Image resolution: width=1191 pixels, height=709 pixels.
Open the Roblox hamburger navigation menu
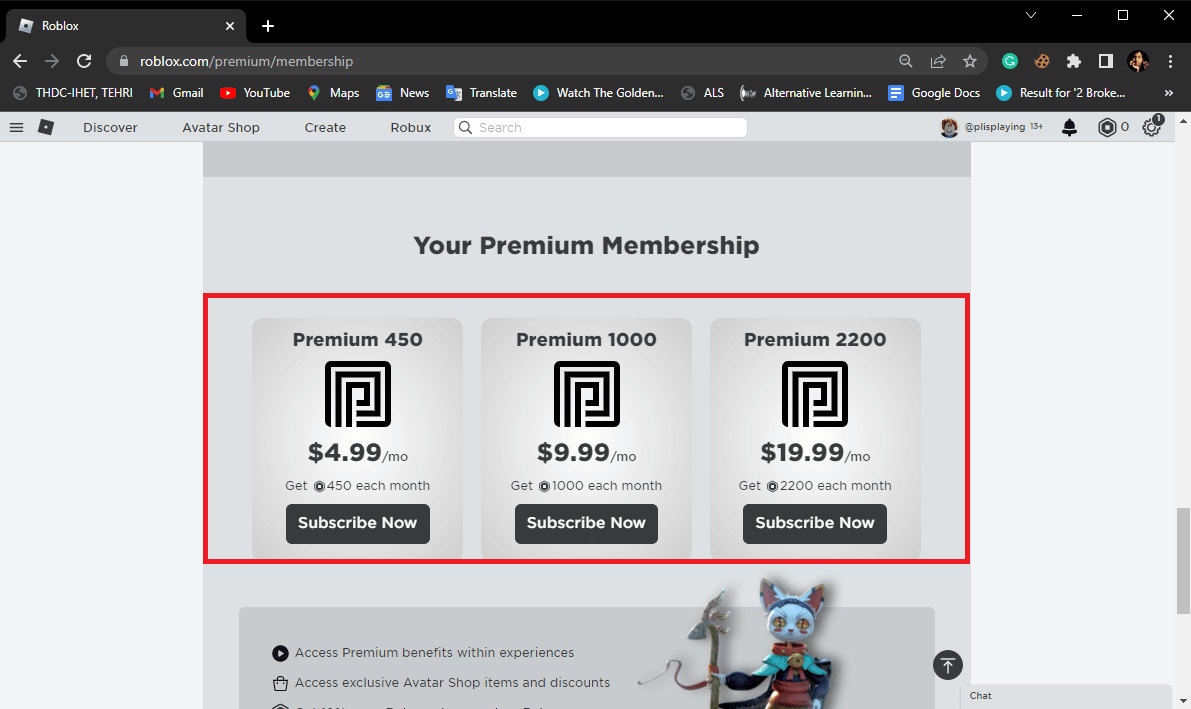pos(16,127)
